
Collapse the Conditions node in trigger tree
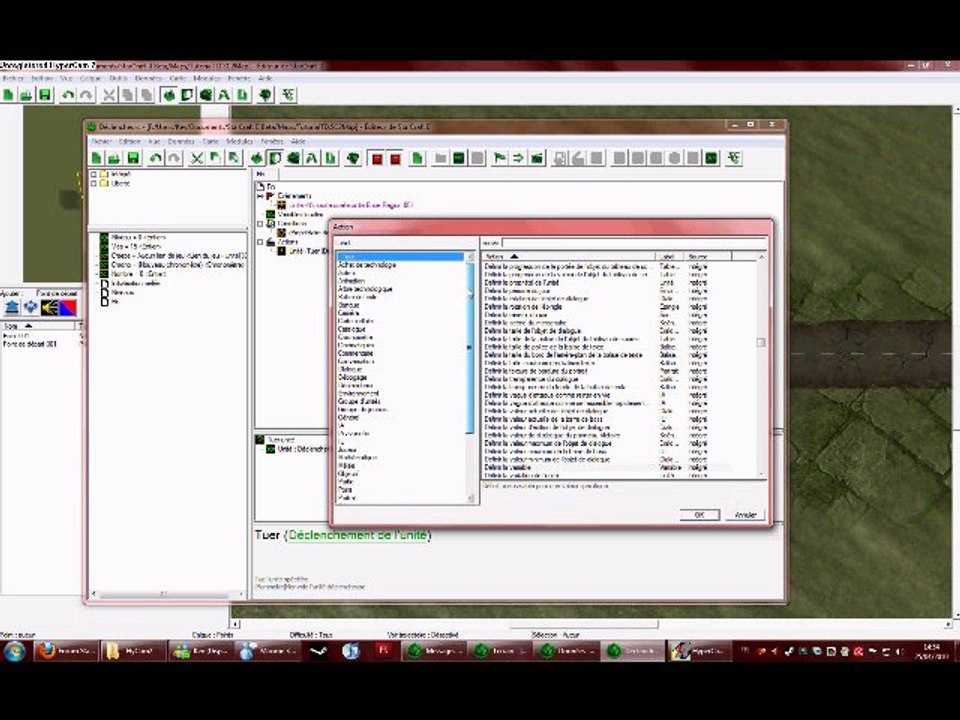[260, 223]
